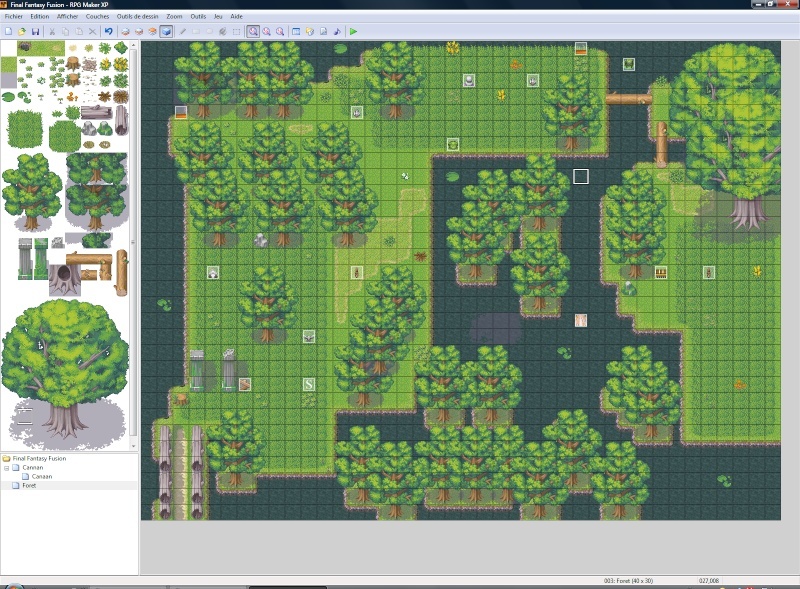Undo the last map edit
This screenshot has height=589, width=800.
point(109,32)
